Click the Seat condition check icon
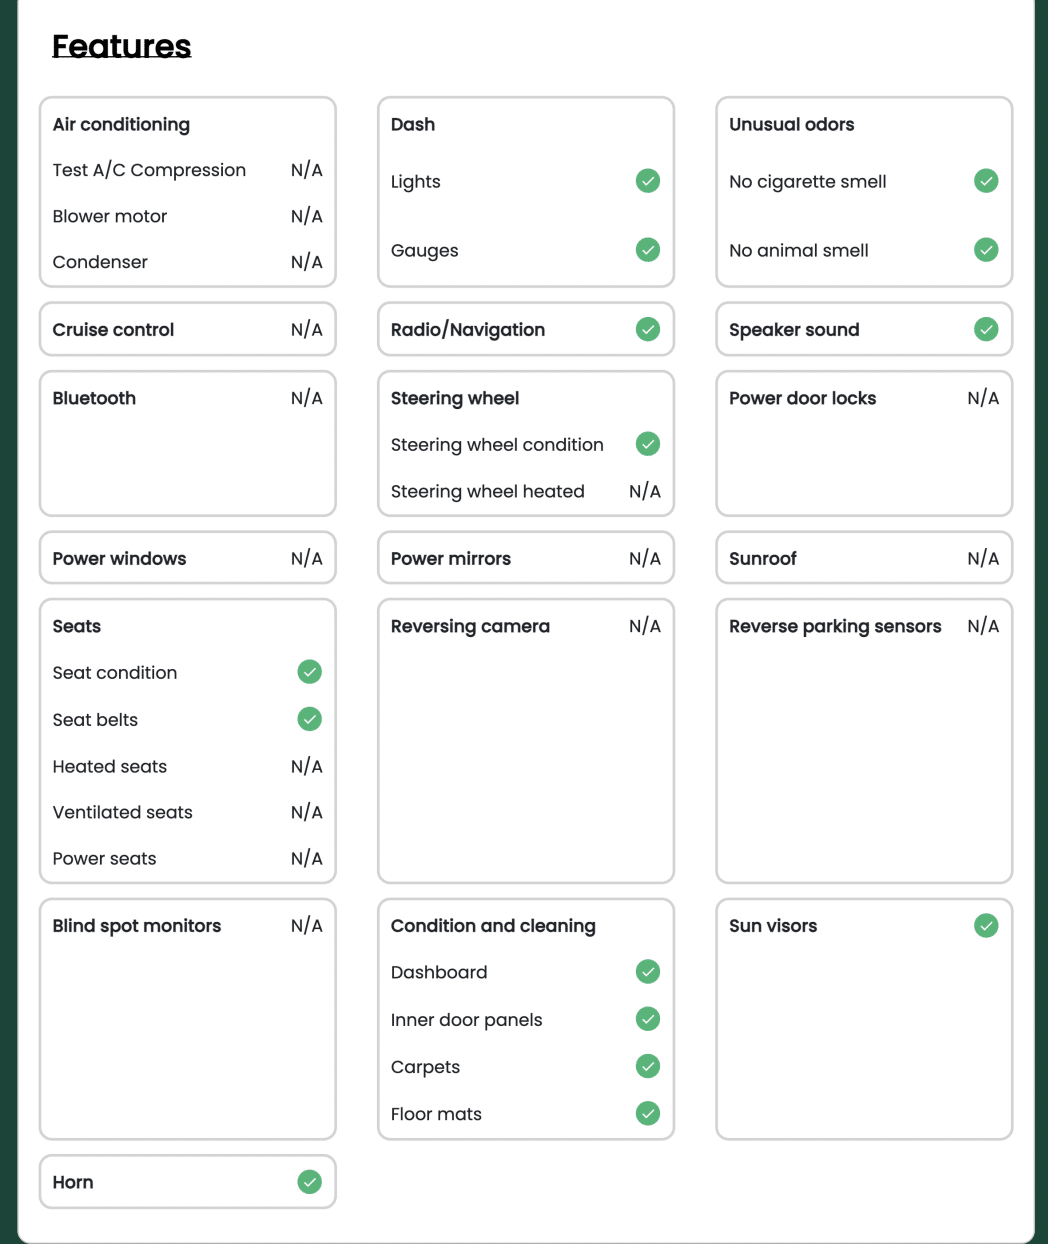This screenshot has height=1244, width=1048. (x=310, y=672)
